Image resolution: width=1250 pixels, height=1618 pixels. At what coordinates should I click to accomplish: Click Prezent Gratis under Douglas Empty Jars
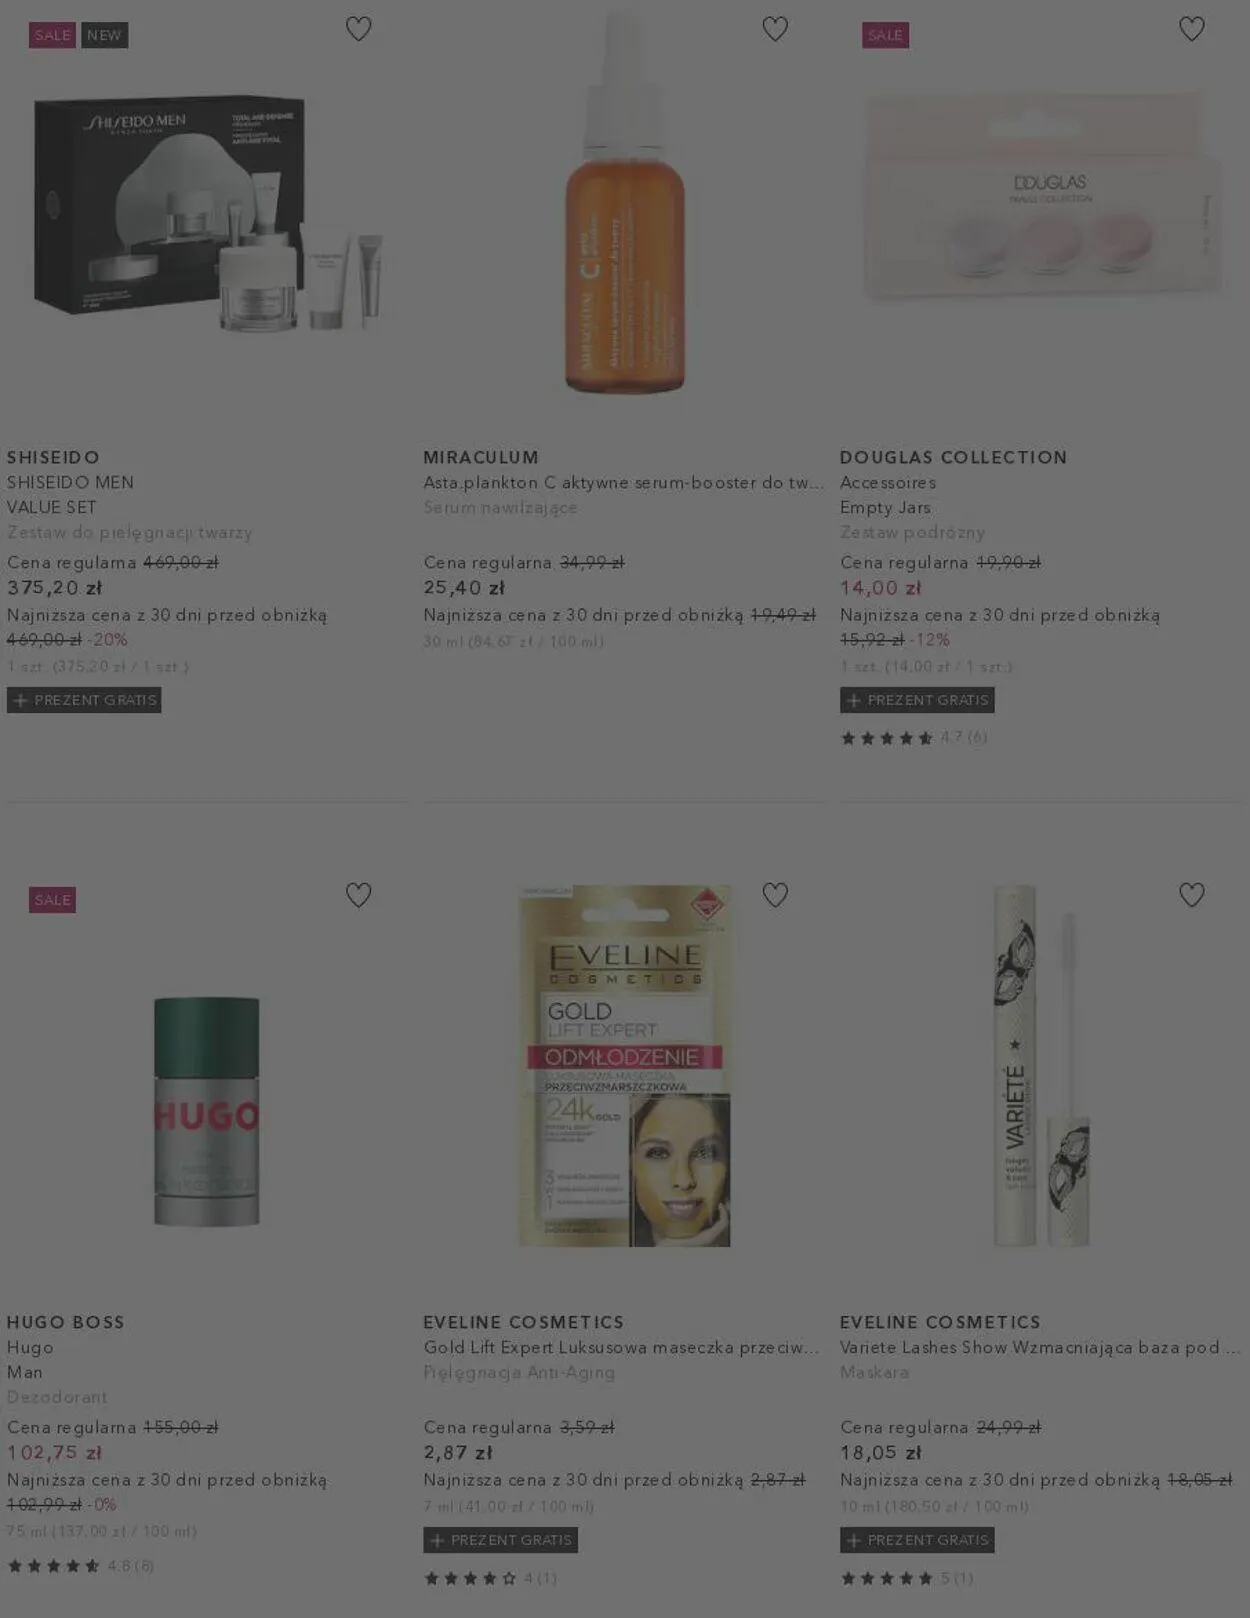[917, 700]
